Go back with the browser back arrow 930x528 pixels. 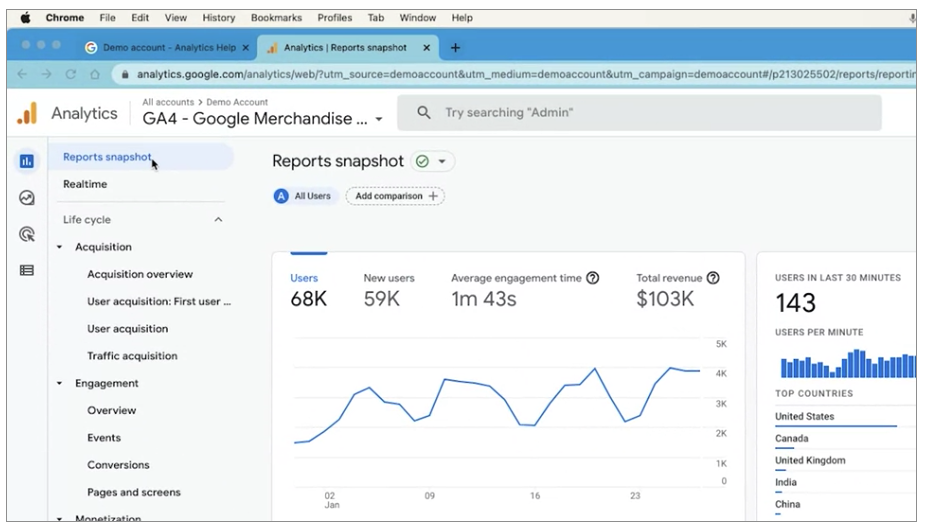point(22,74)
